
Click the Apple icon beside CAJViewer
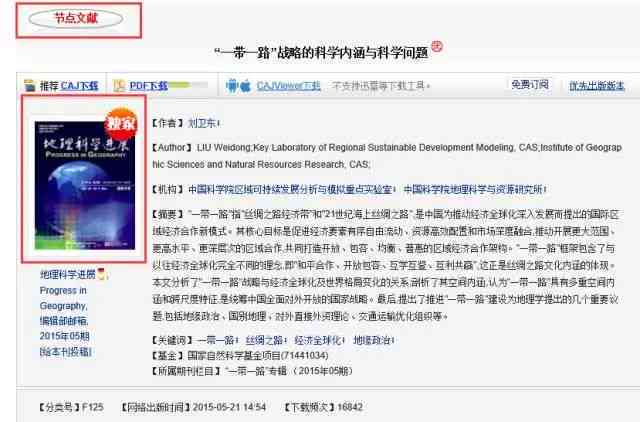tap(245, 86)
